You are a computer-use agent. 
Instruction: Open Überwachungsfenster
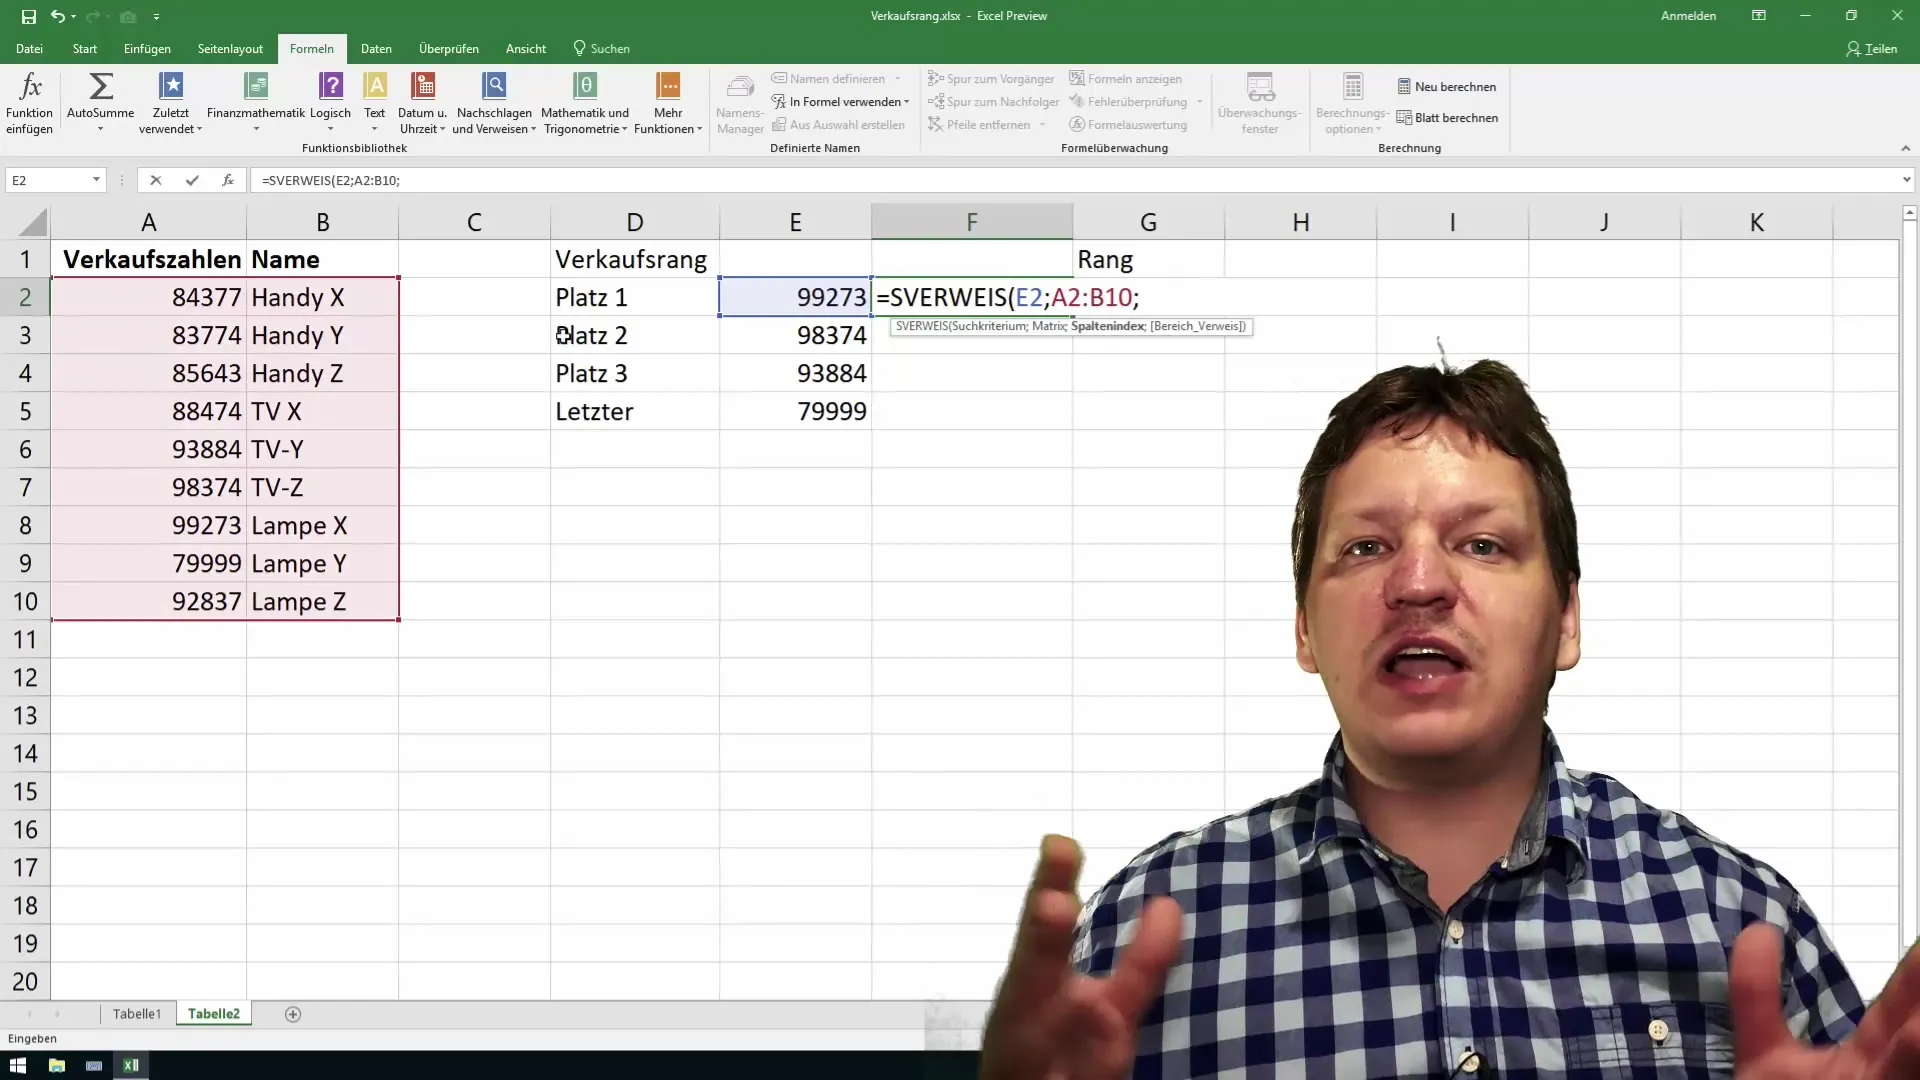point(1260,102)
